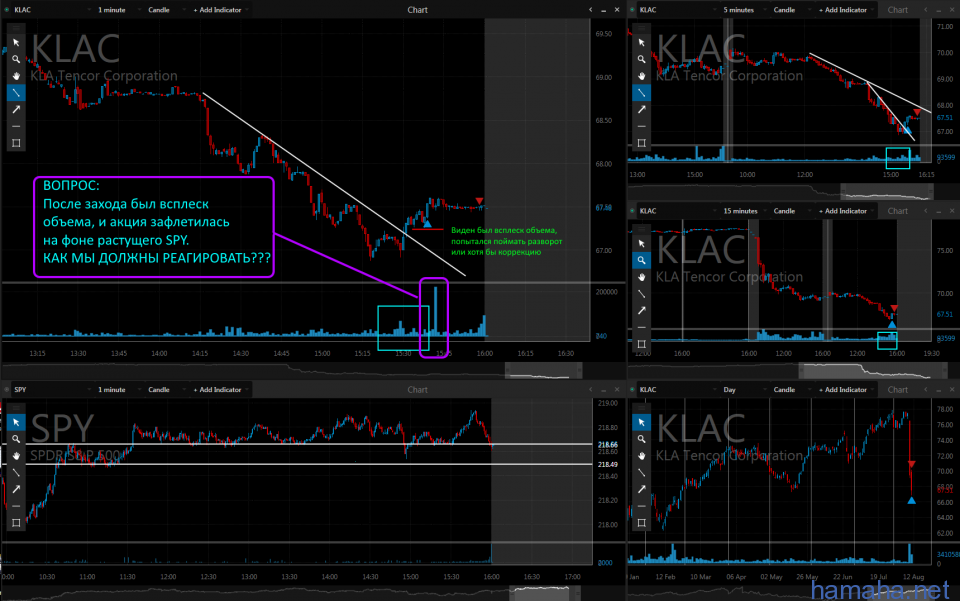The image size is (960, 601).
Task: Select rectangle tool in KLAC 15 minutes chart
Action: coord(641,344)
